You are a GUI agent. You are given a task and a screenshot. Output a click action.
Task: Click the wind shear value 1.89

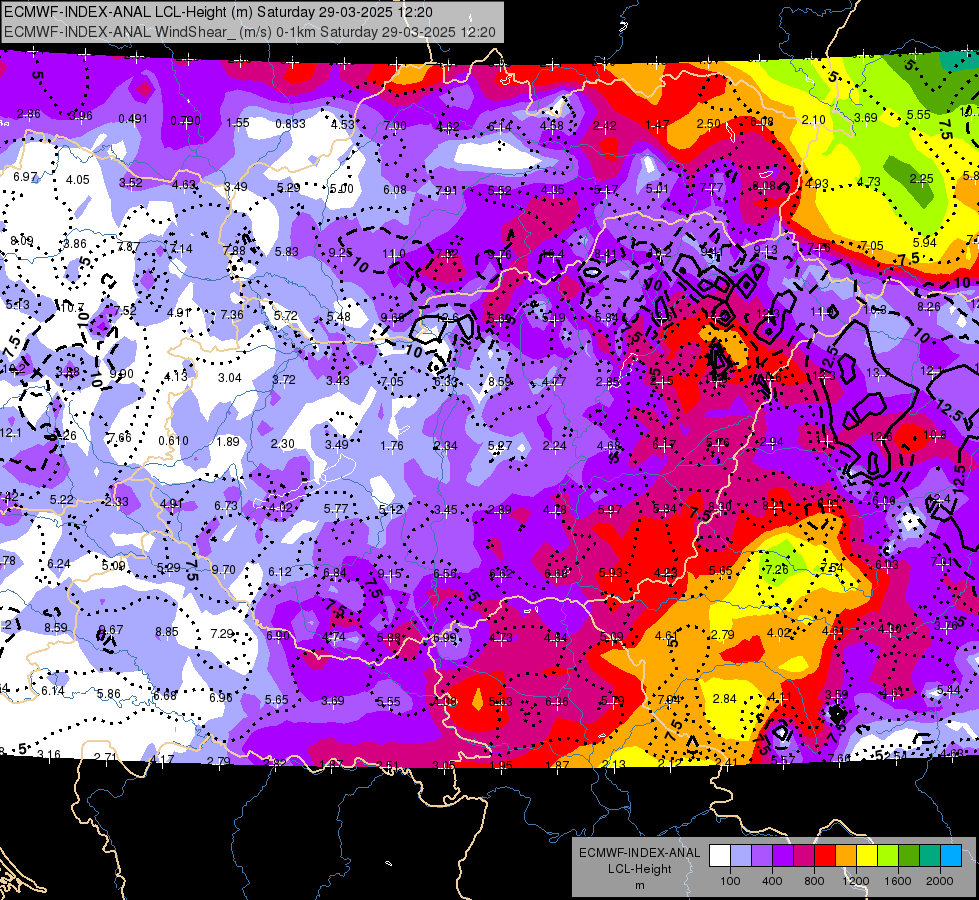pyautogui.click(x=228, y=442)
